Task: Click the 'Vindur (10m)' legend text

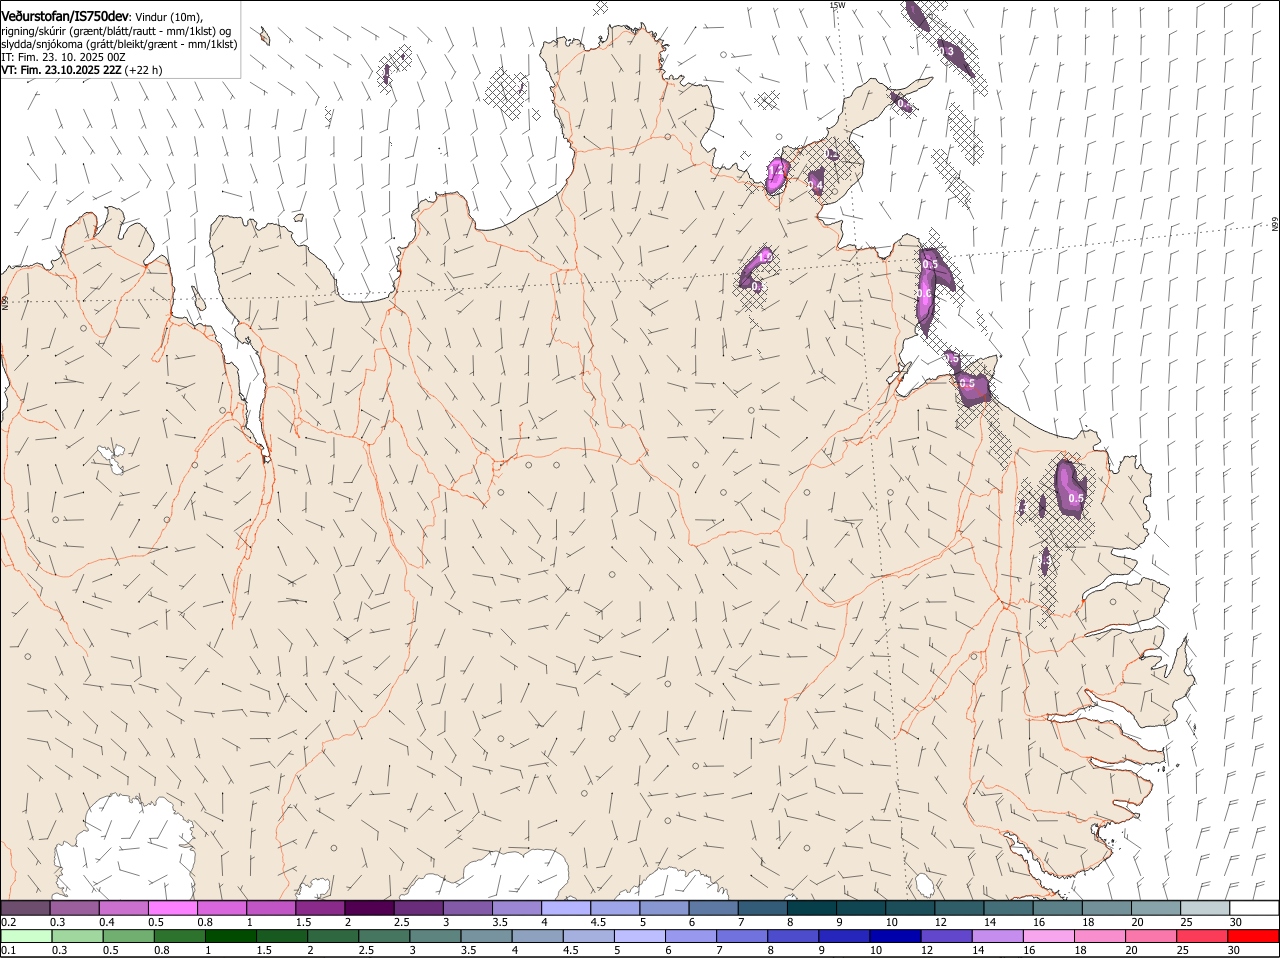Action: (168, 17)
